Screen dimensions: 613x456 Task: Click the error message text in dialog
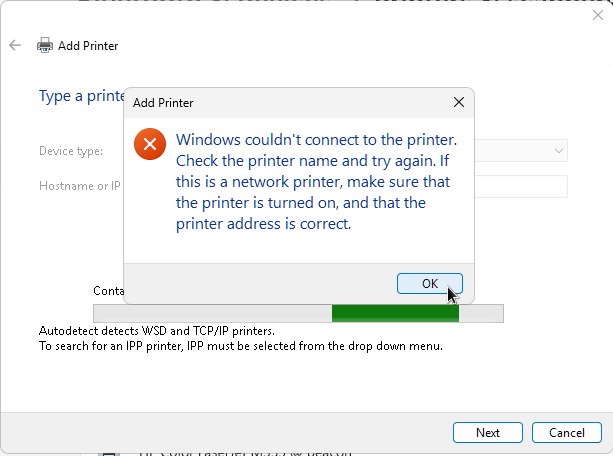pos(315,181)
